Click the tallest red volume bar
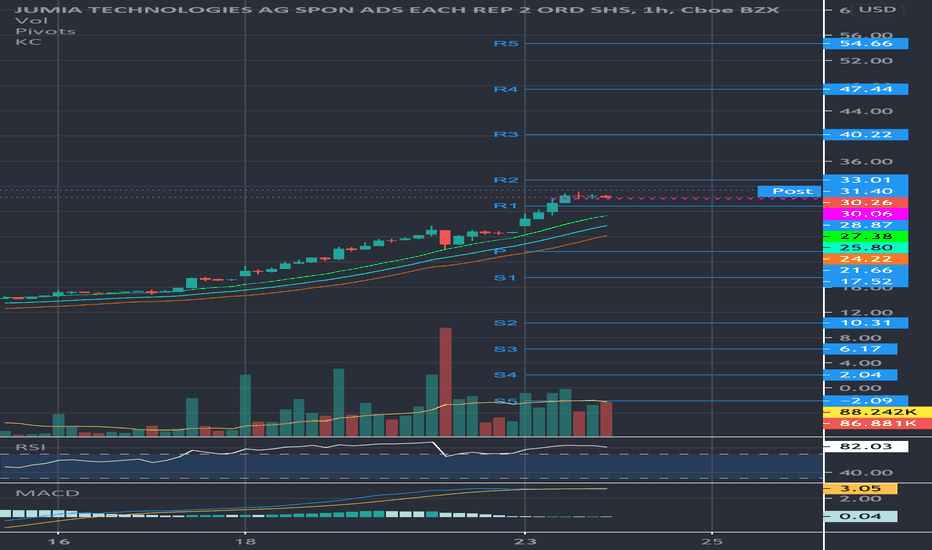The image size is (932, 550). (x=445, y=382)
